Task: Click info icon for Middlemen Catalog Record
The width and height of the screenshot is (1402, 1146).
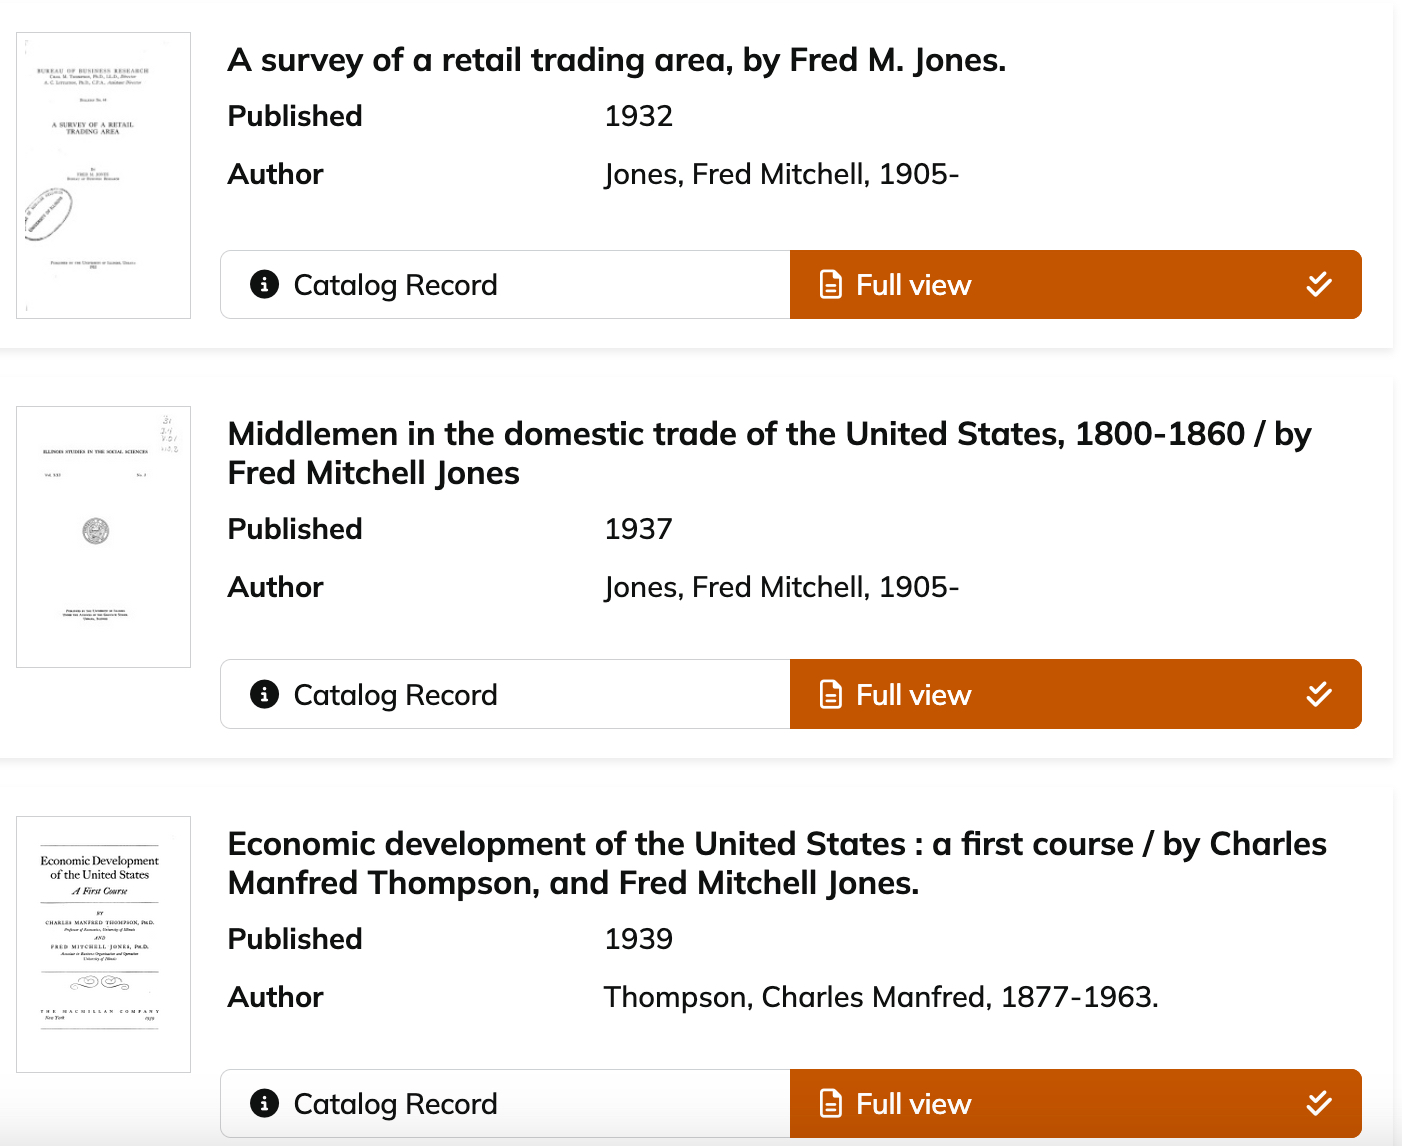Action: 264,694
